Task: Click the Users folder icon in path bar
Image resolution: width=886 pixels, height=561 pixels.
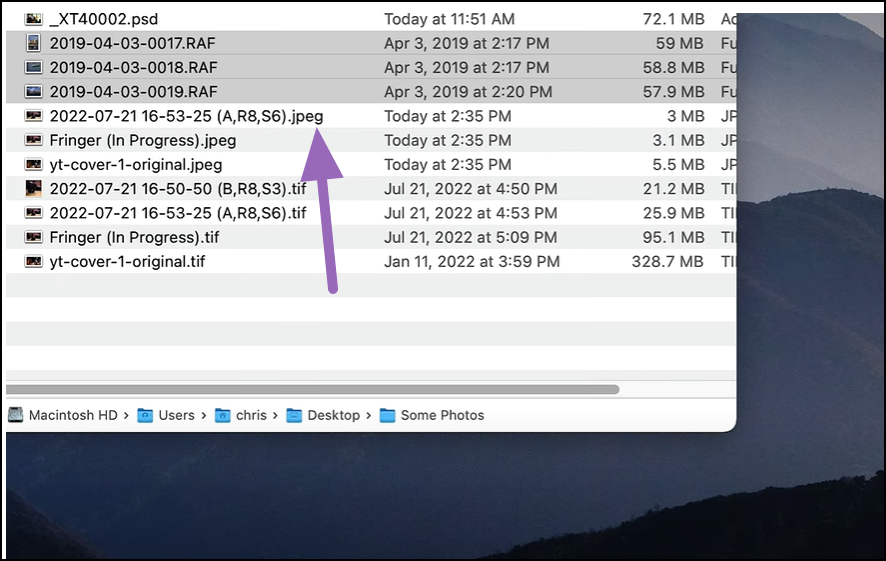Action: [x=145, y=415]
